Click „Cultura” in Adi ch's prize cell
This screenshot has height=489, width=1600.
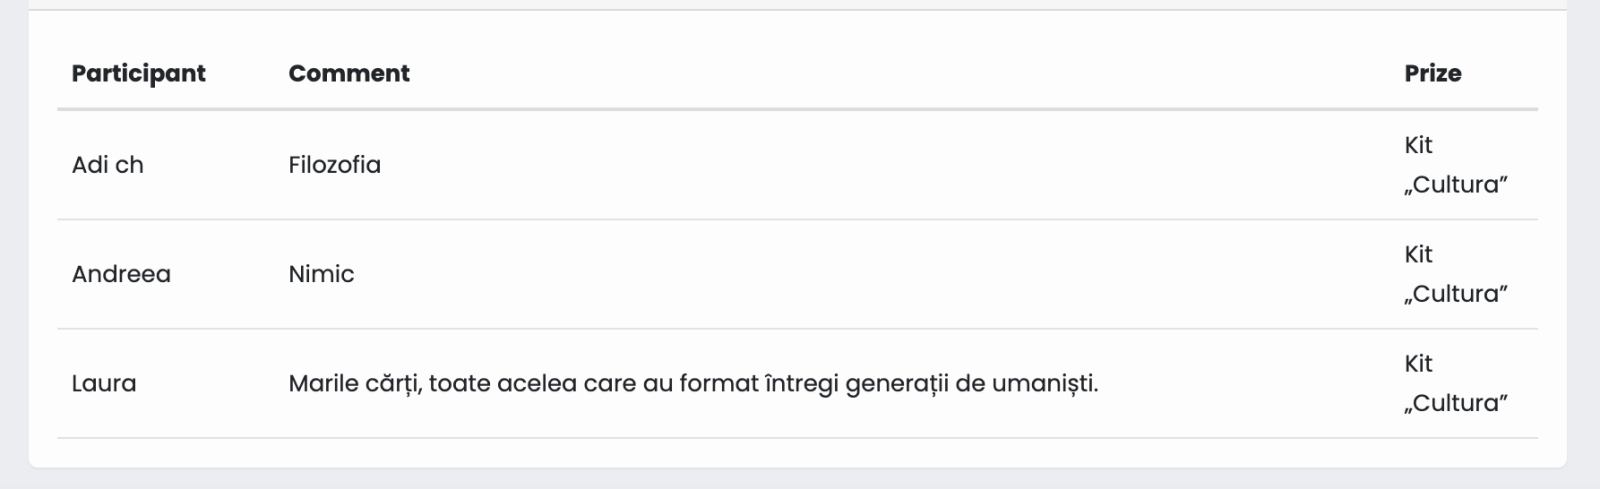[1455, 185]
